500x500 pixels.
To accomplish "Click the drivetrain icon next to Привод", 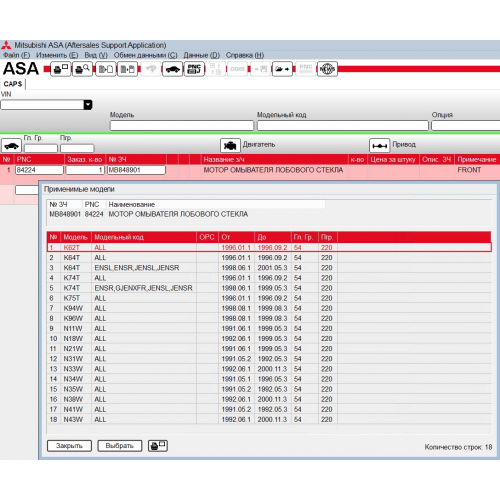I will (x=379, y=145).
